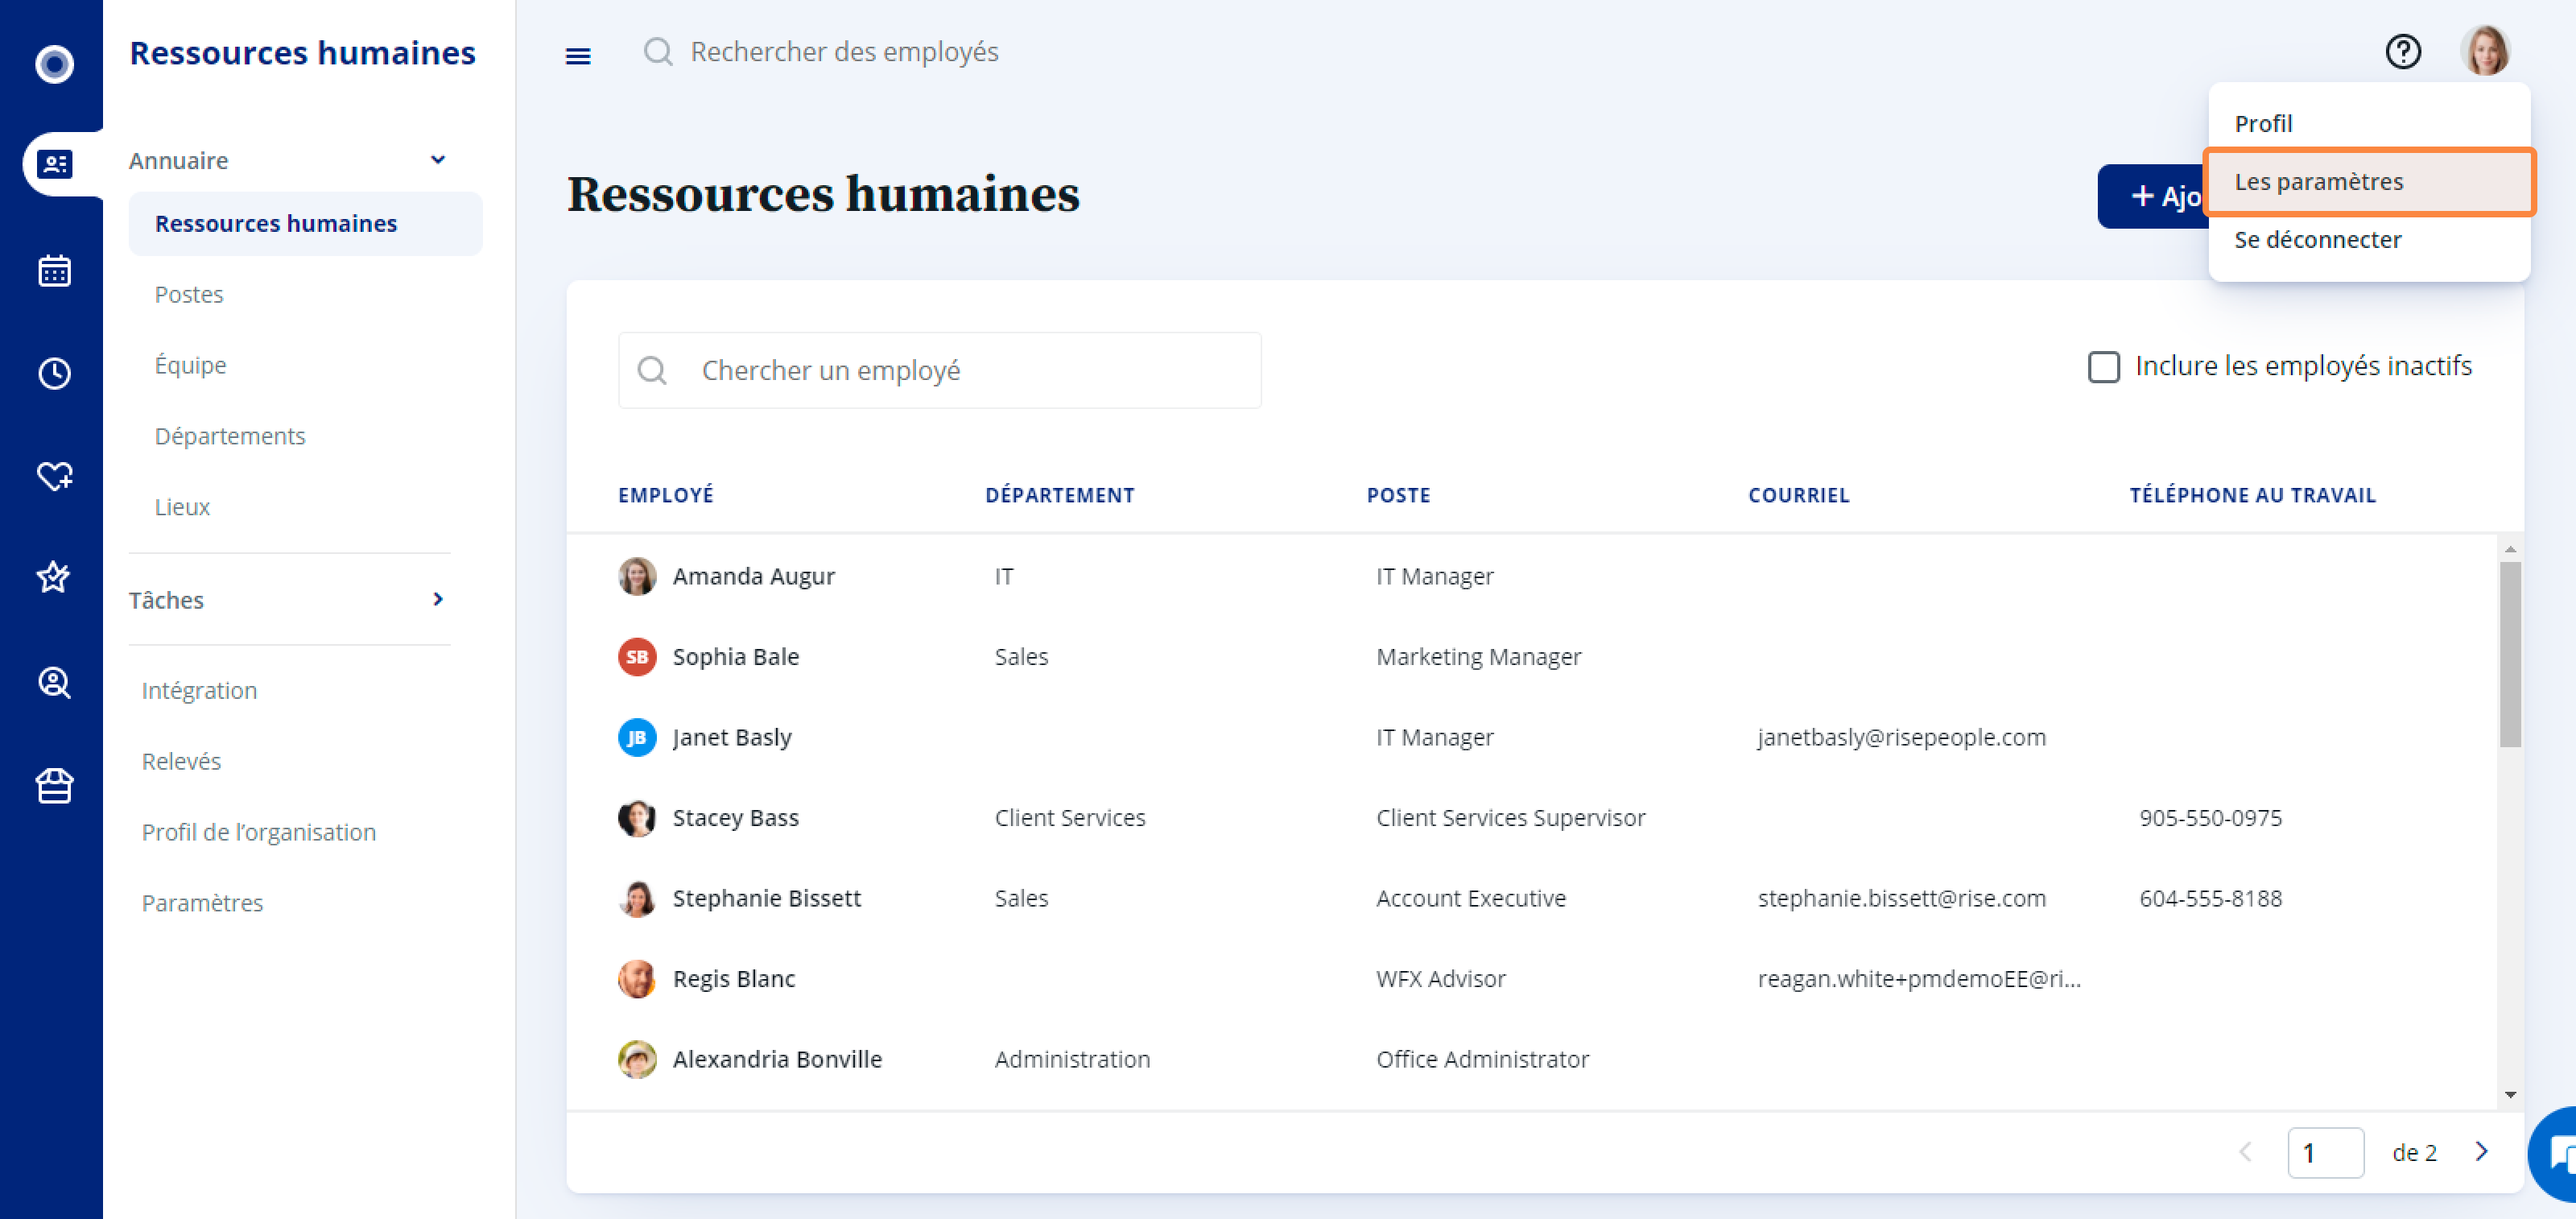Sort by POSTE column header
The image size is (2576, 1219).
1398,495
